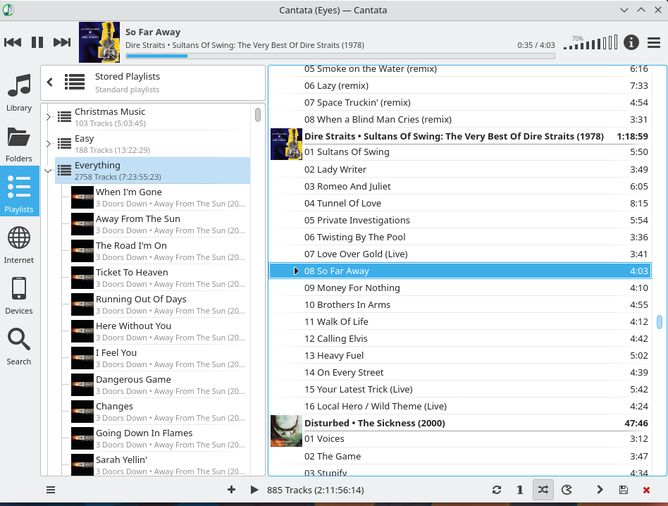Open the Internet view
Image resolution: width=668 pixels, height=506 pixels.
[19, 244]
